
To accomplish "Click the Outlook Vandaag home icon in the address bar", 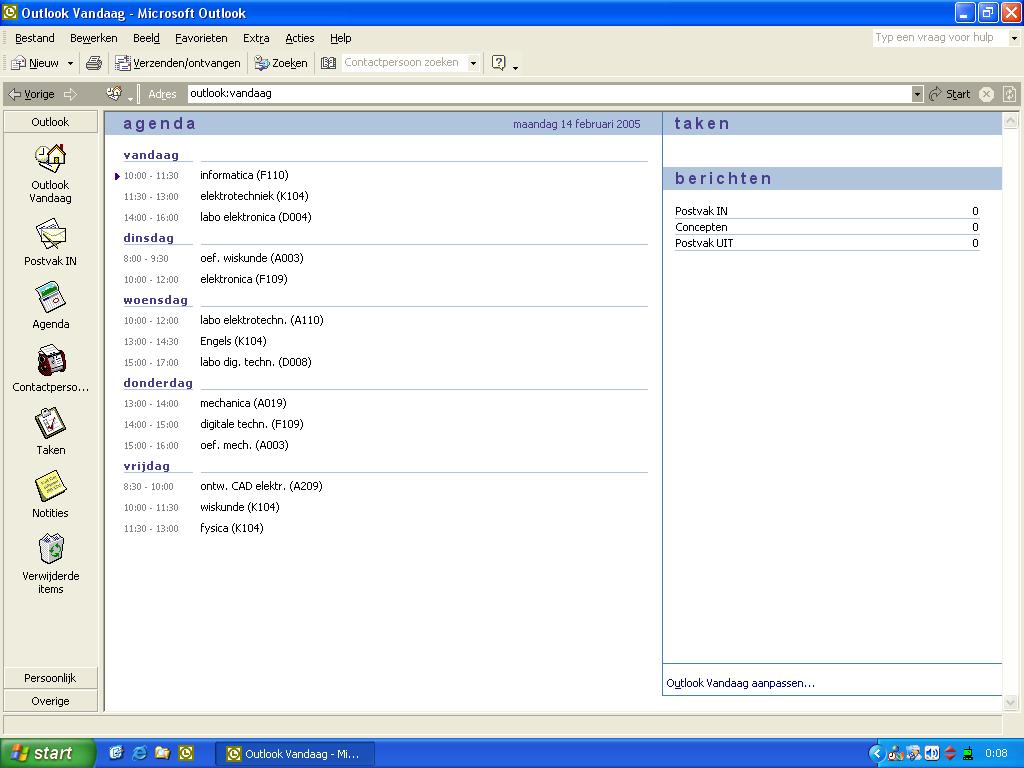I will click(x=114, y=93).
